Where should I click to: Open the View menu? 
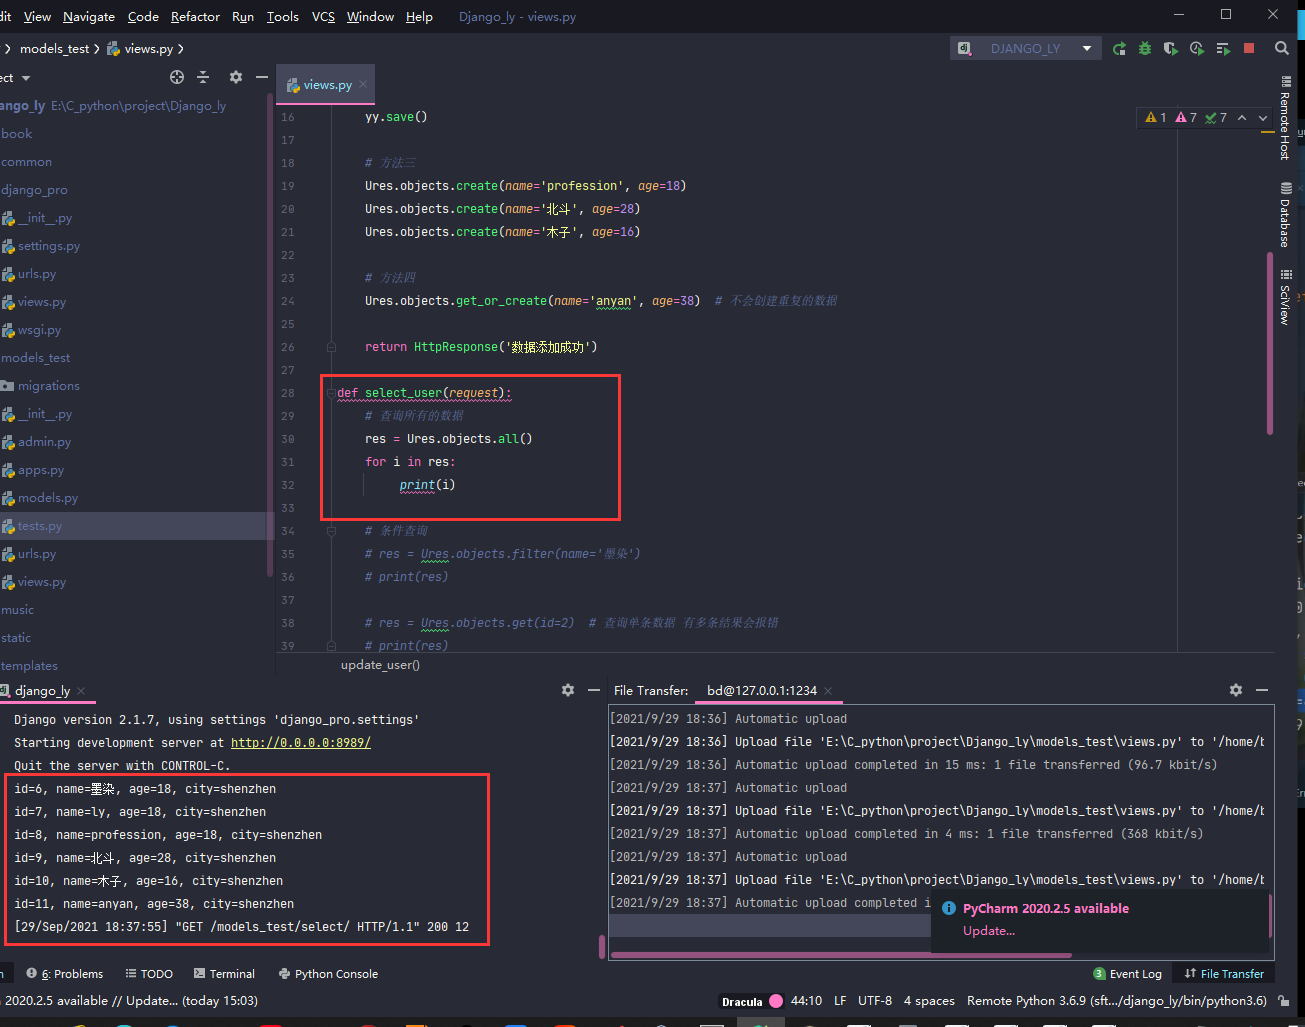click(37, 16)
